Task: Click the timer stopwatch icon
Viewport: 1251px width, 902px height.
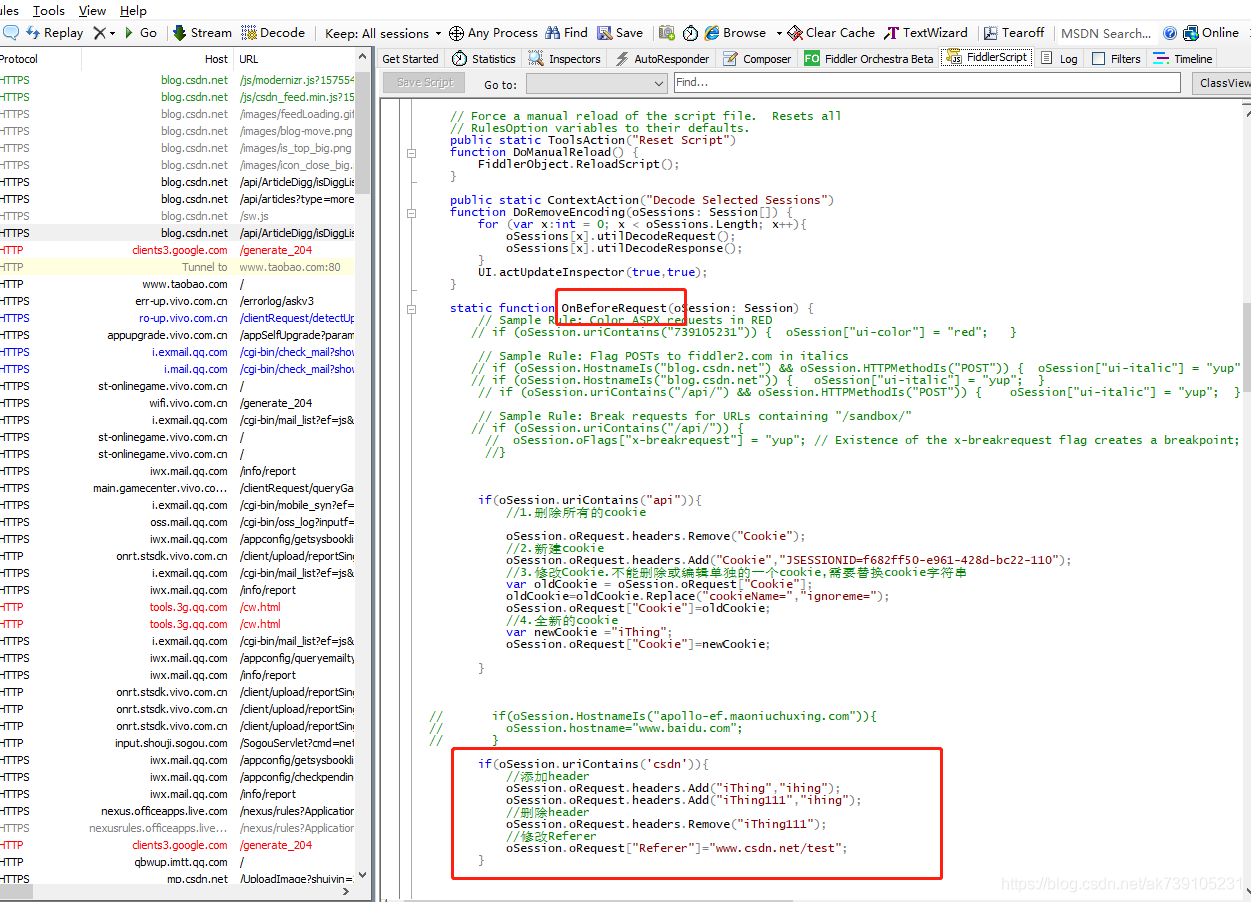Action: click(x=690, y=33)
